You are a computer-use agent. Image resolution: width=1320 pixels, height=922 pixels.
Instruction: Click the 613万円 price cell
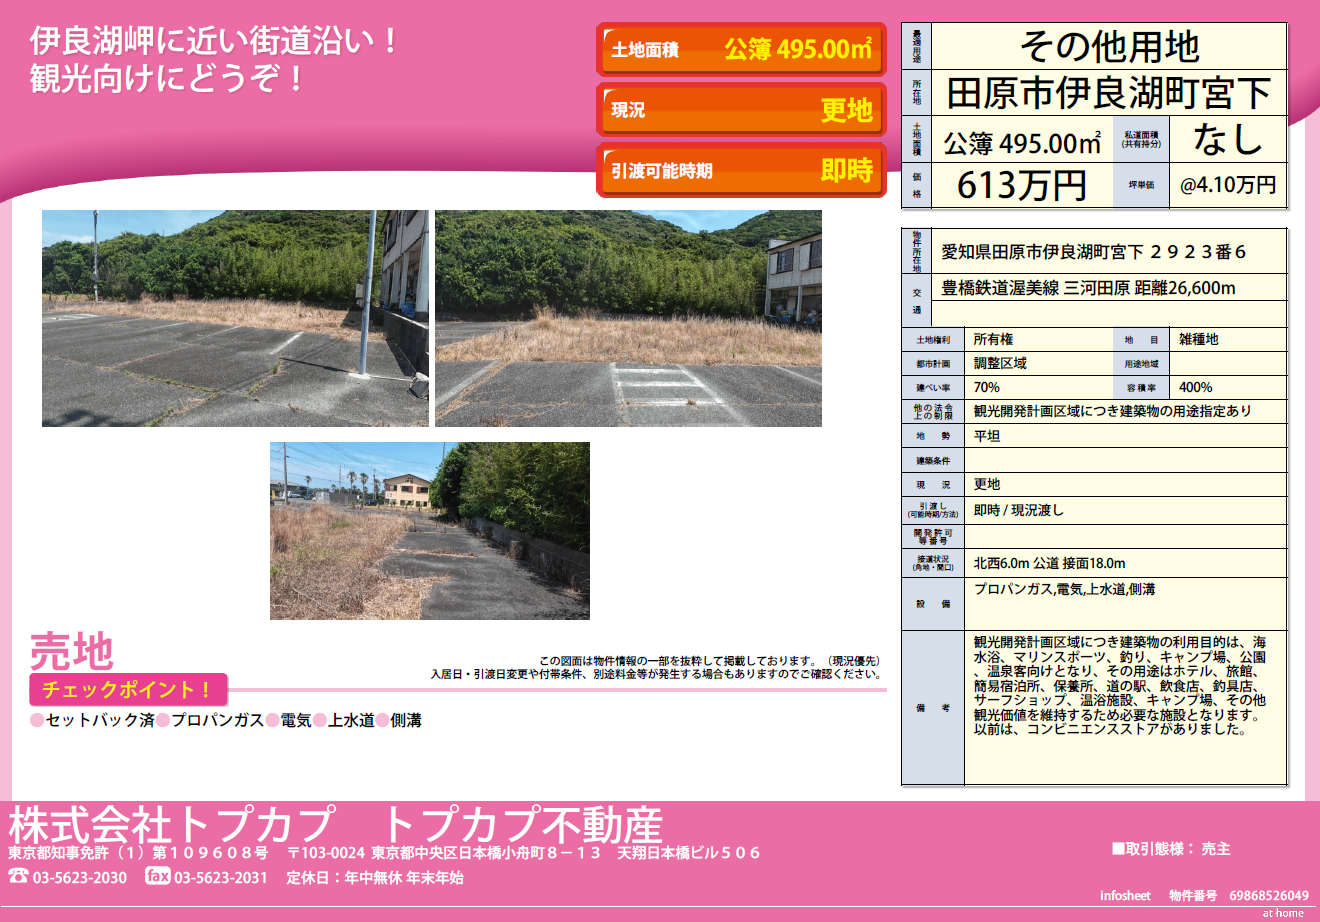point(1021,186)
